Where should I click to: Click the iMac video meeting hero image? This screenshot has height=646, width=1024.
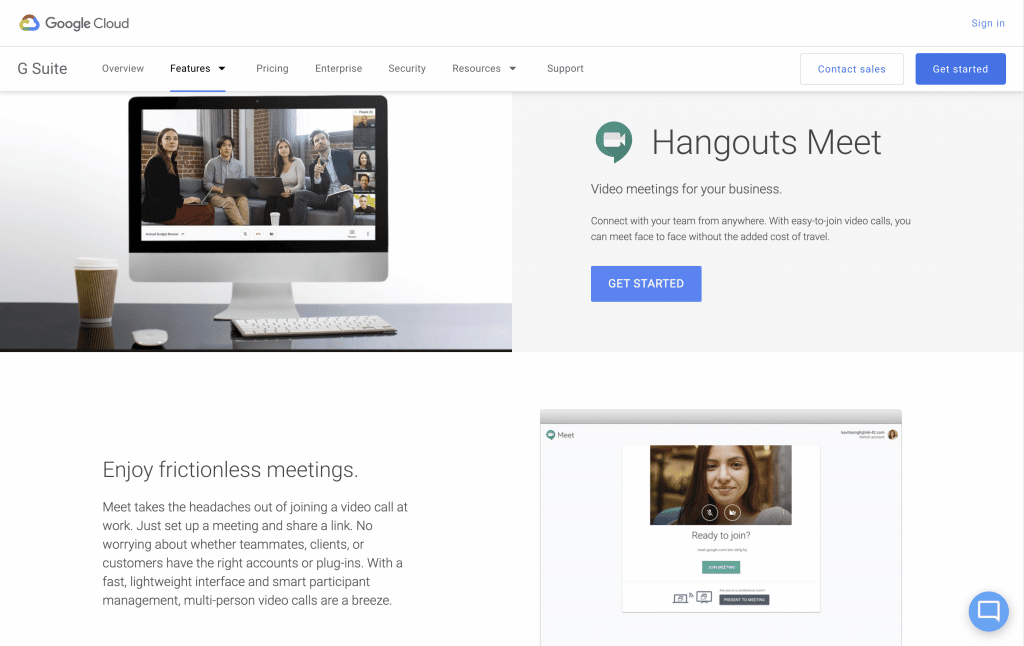click(256, 221)
